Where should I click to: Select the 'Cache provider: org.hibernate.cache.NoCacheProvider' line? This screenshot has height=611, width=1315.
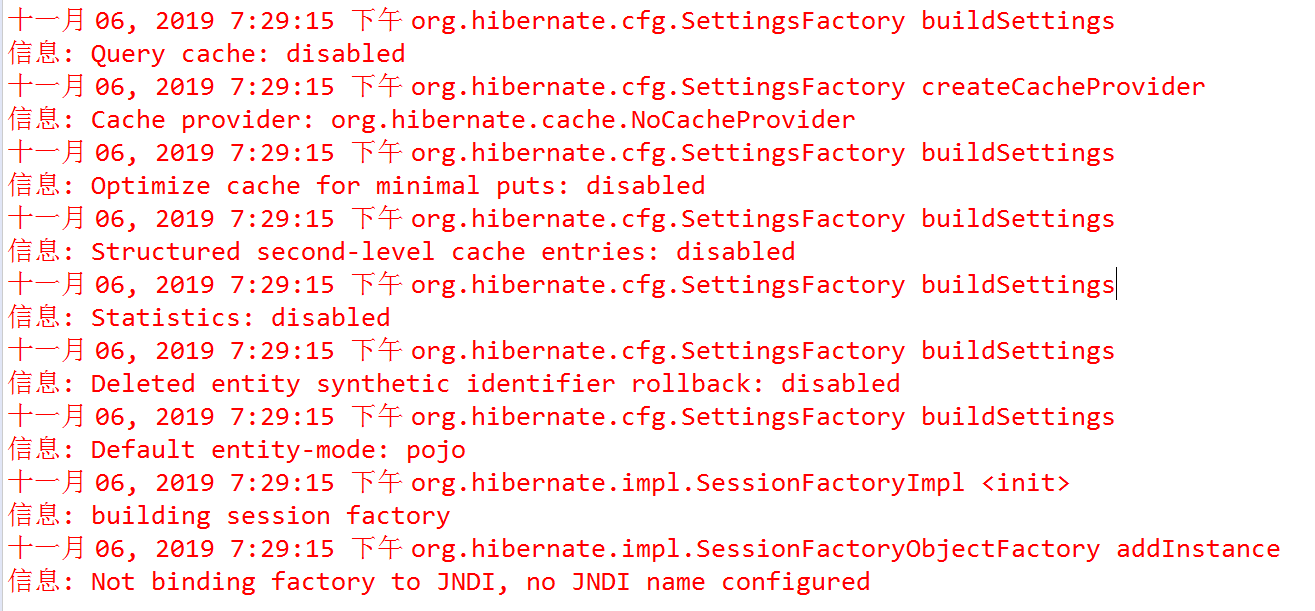tap(432, 120)
